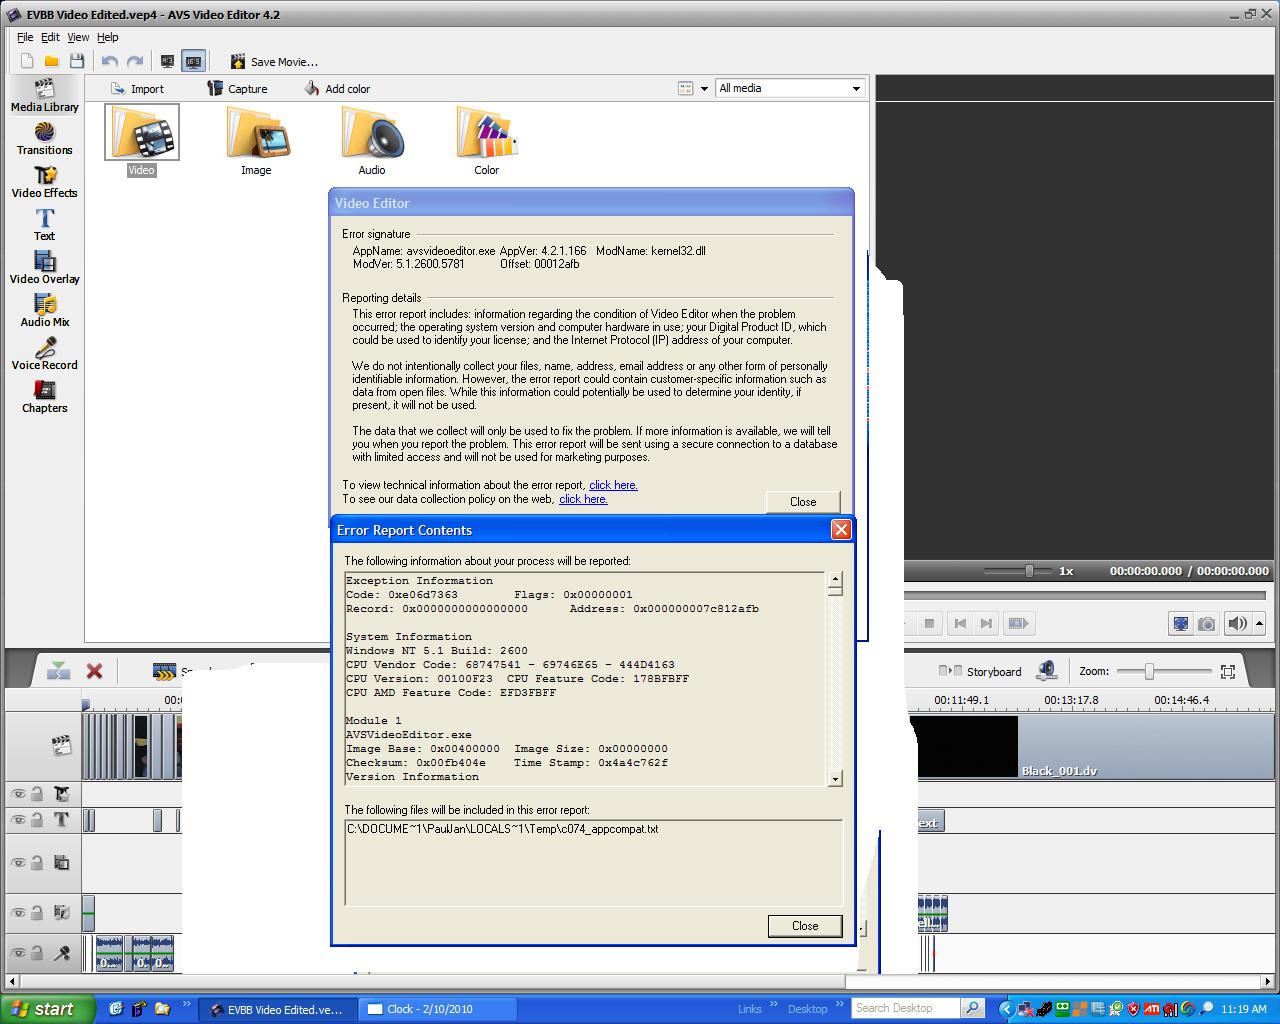This screenshot has height=1024, width=1280.
Task: Open the Video Overlay panel
Action: [x=44, y=268]
